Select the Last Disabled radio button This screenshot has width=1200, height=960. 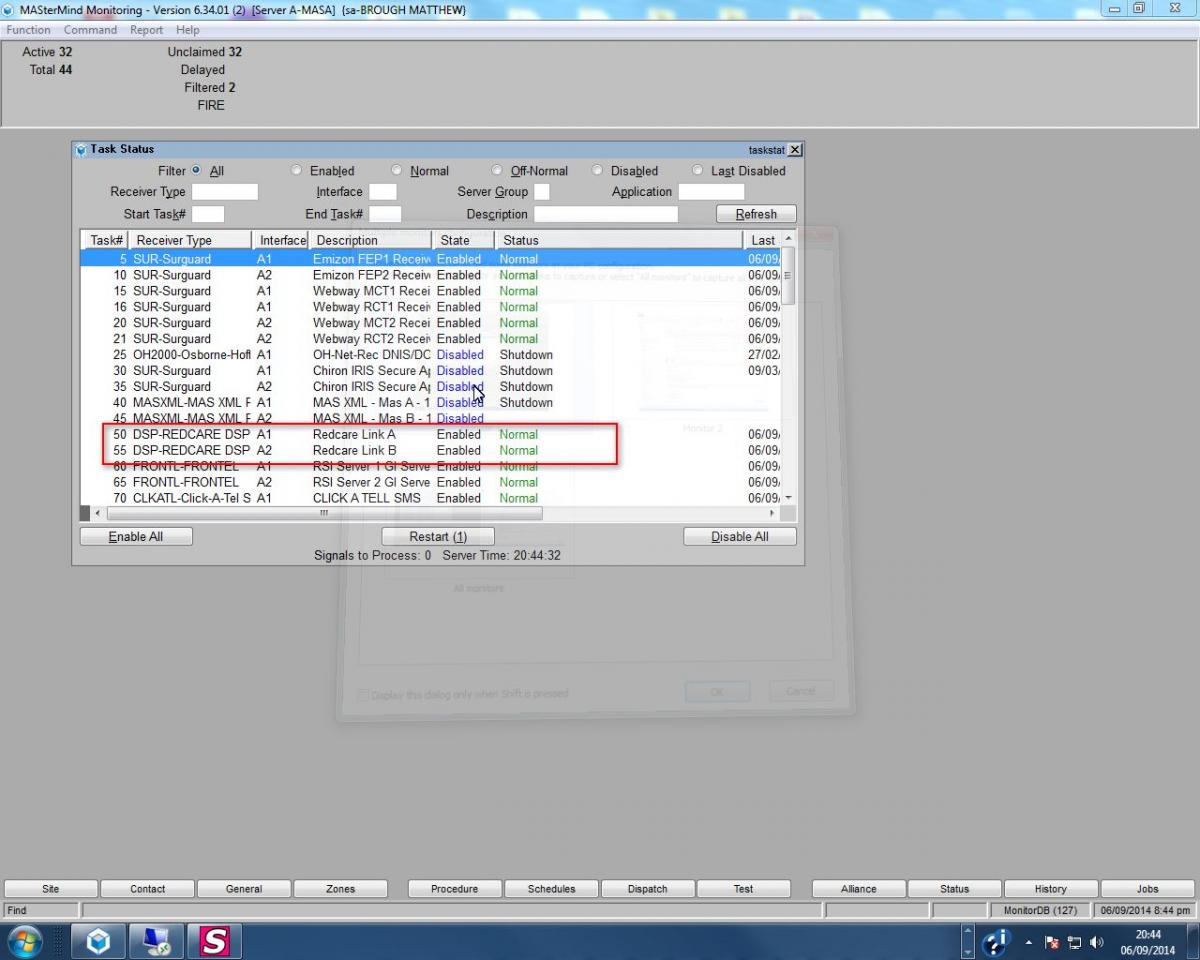pyautogui.click(x=698, y=171)
